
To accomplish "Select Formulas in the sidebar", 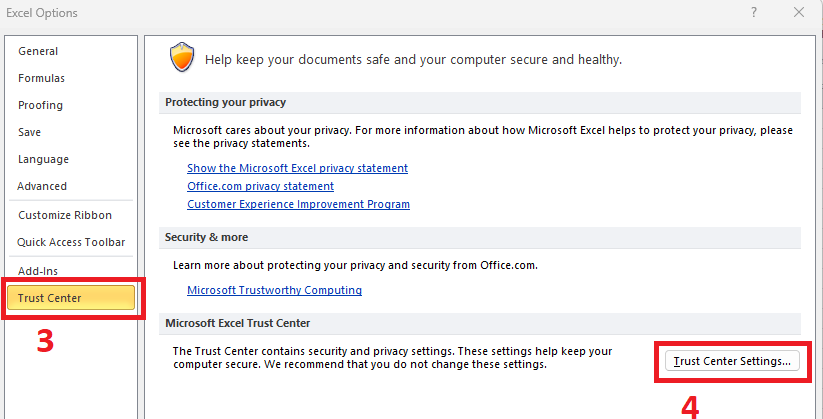I will pos(41,78).
